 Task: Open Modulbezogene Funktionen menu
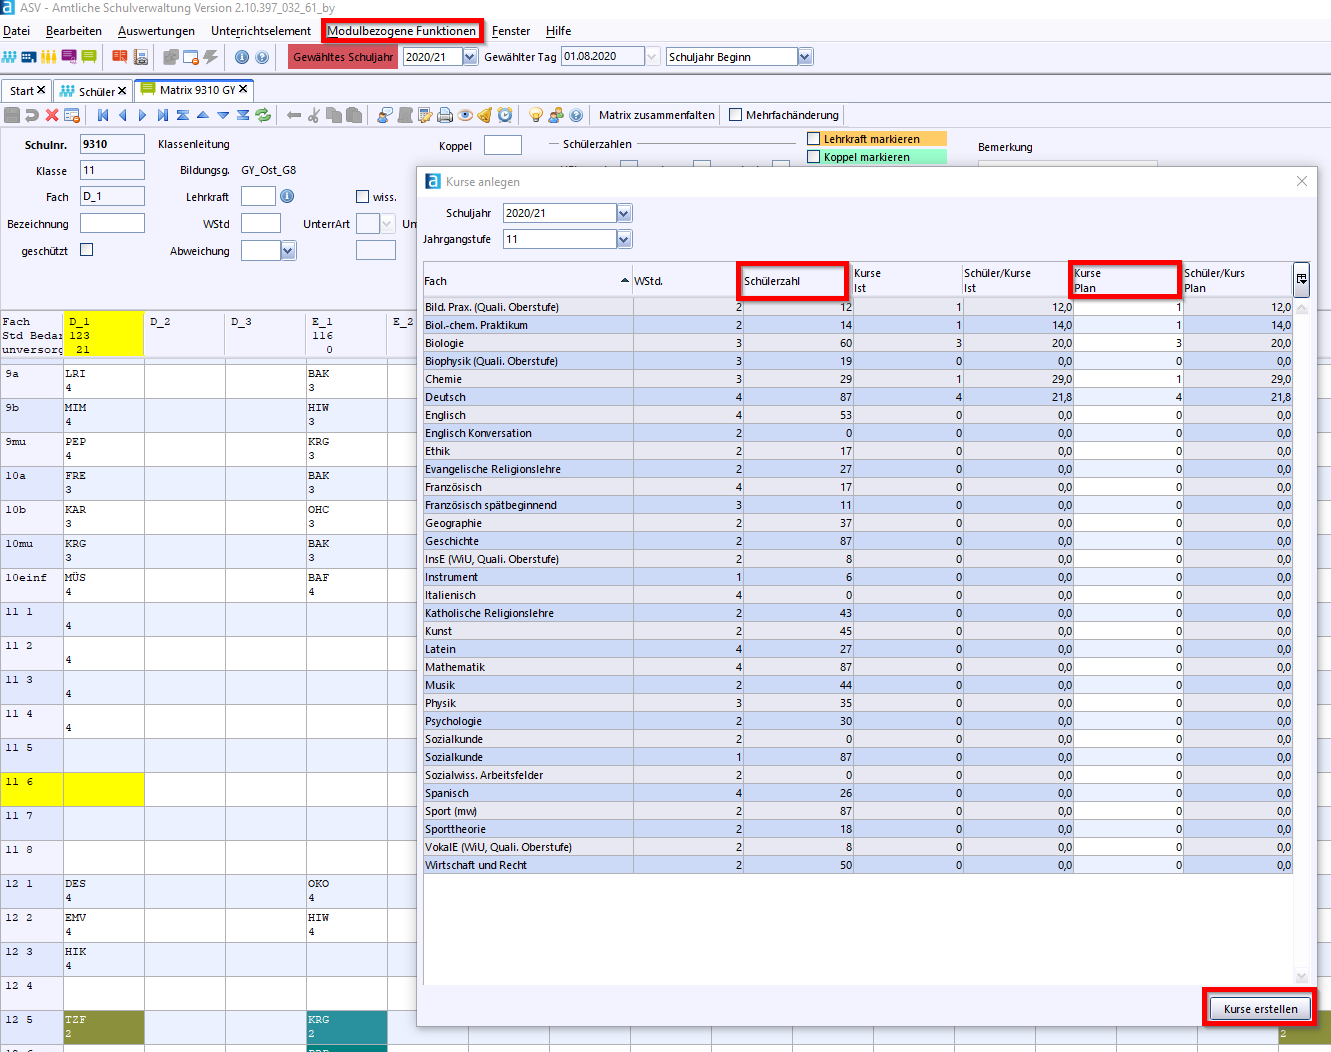[402, 31]
